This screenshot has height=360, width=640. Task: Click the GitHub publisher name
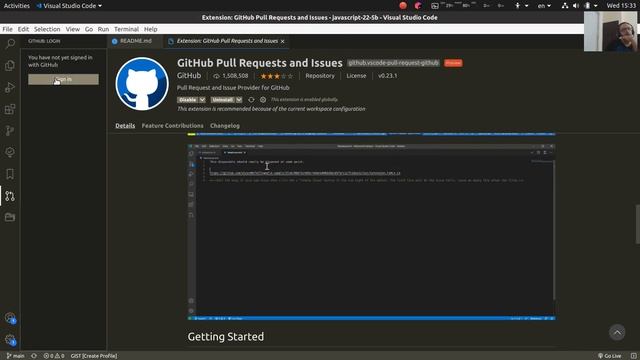coord(189,76)
